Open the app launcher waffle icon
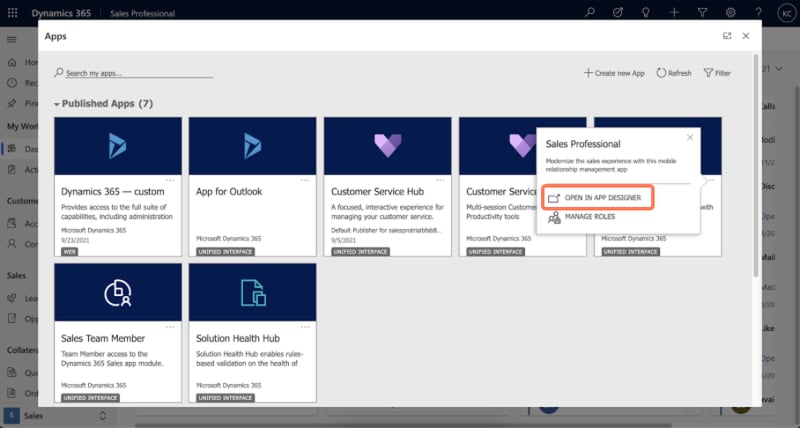 pos(12,12)
